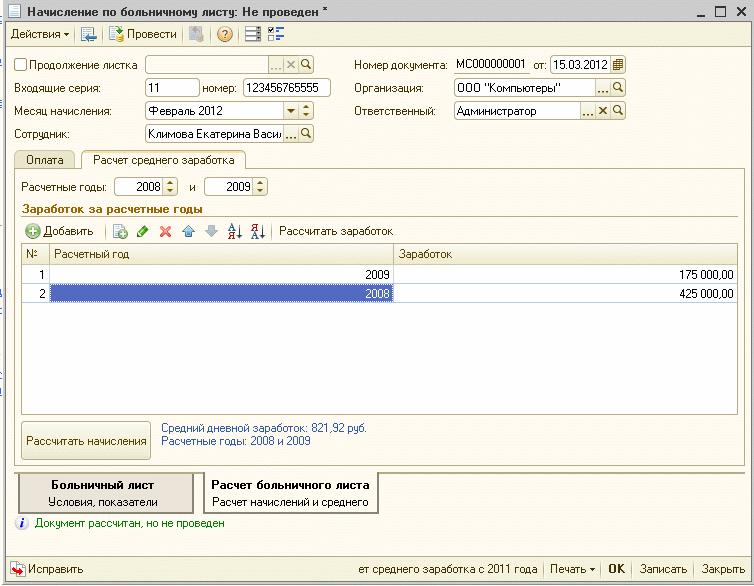Open the Больничный лист bottom page tab
Viewport: 754px width, 586px height.
105,493
